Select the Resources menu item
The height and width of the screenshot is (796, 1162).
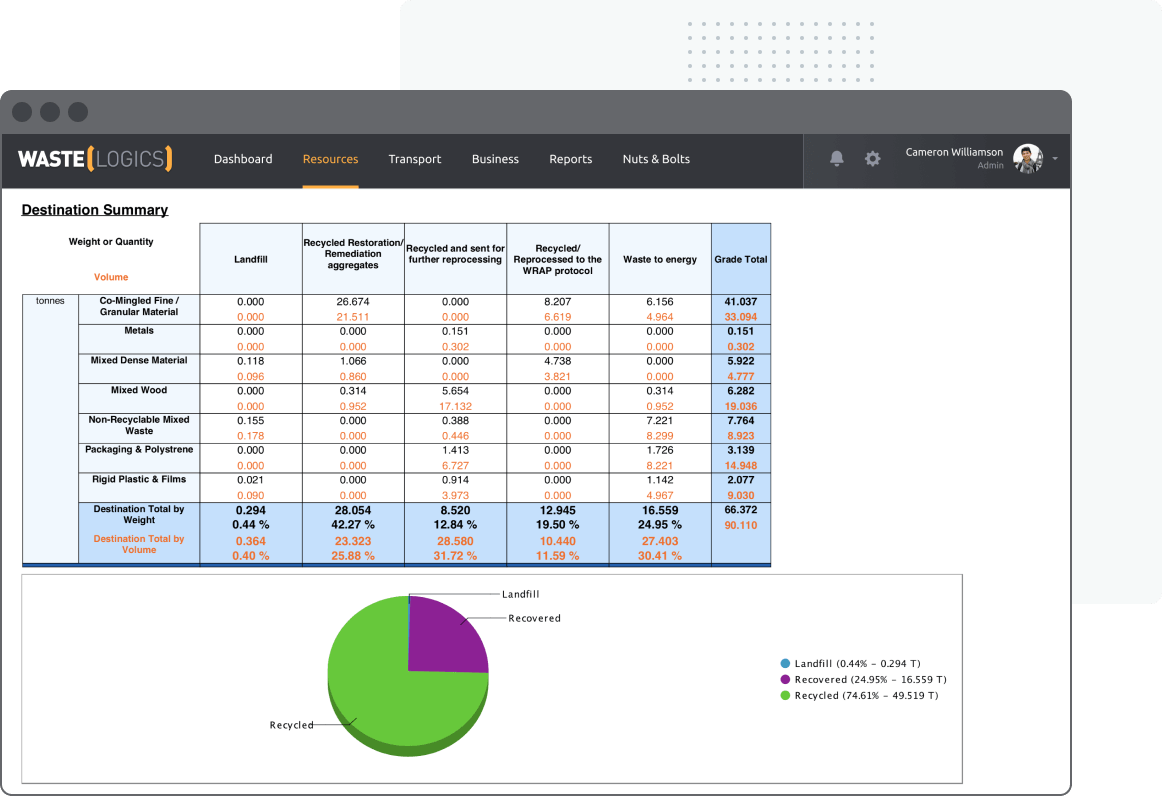(330, 159)
